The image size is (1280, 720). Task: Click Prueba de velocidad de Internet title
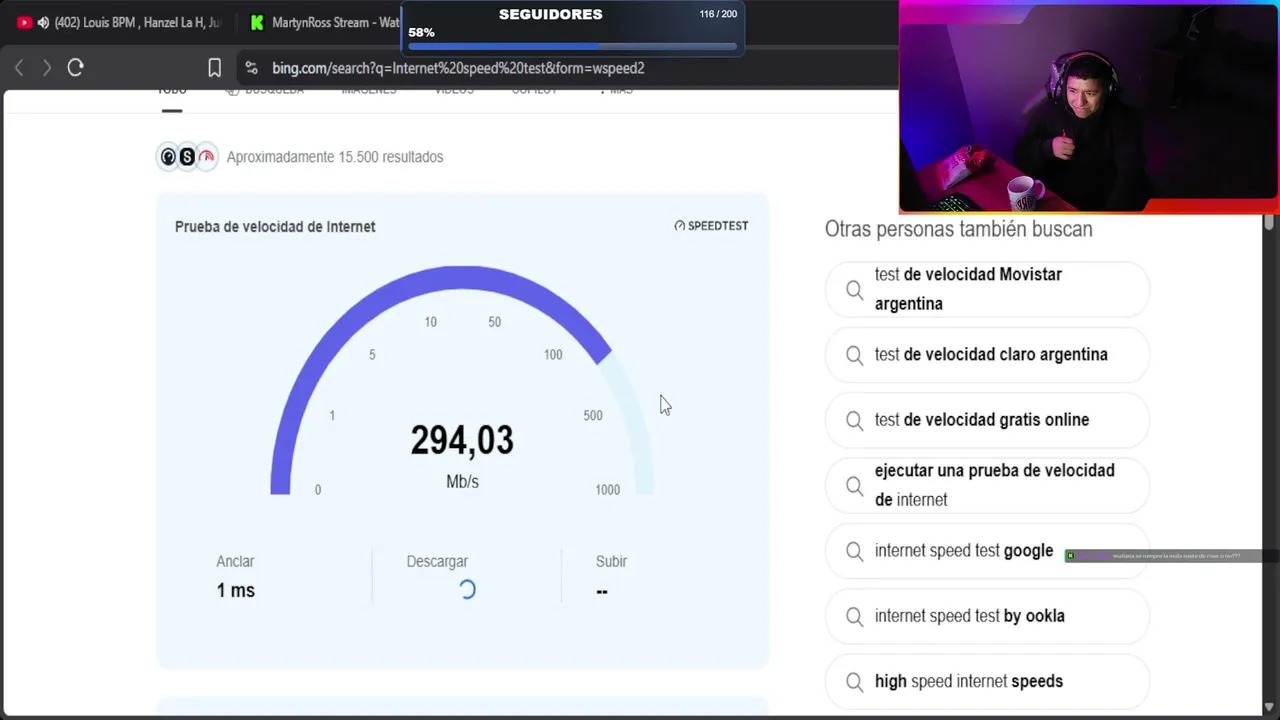(x=275, y=227)
